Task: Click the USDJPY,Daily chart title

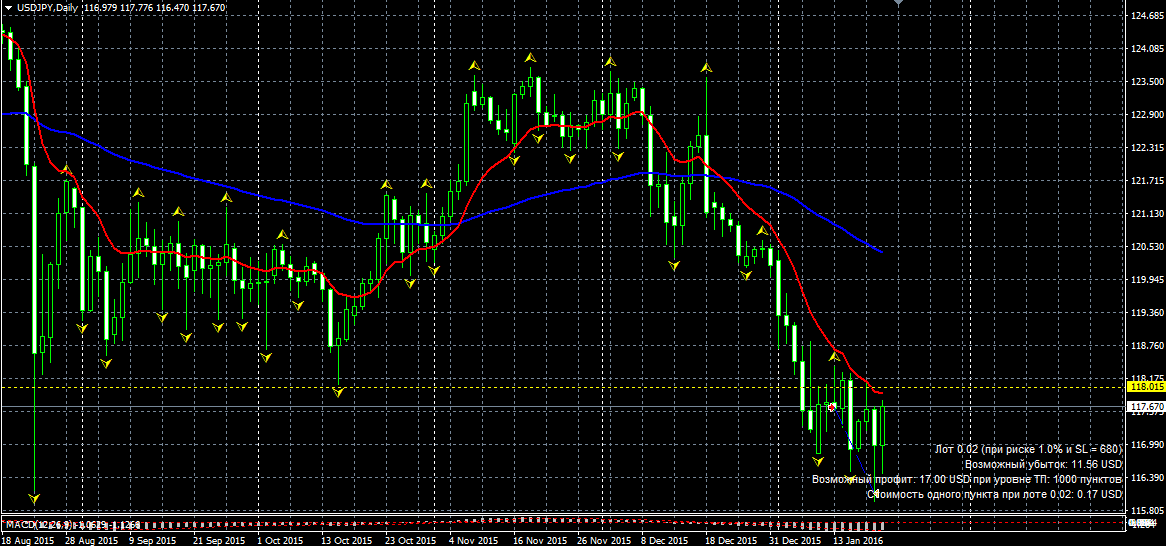Action: [x=48, y=7]
